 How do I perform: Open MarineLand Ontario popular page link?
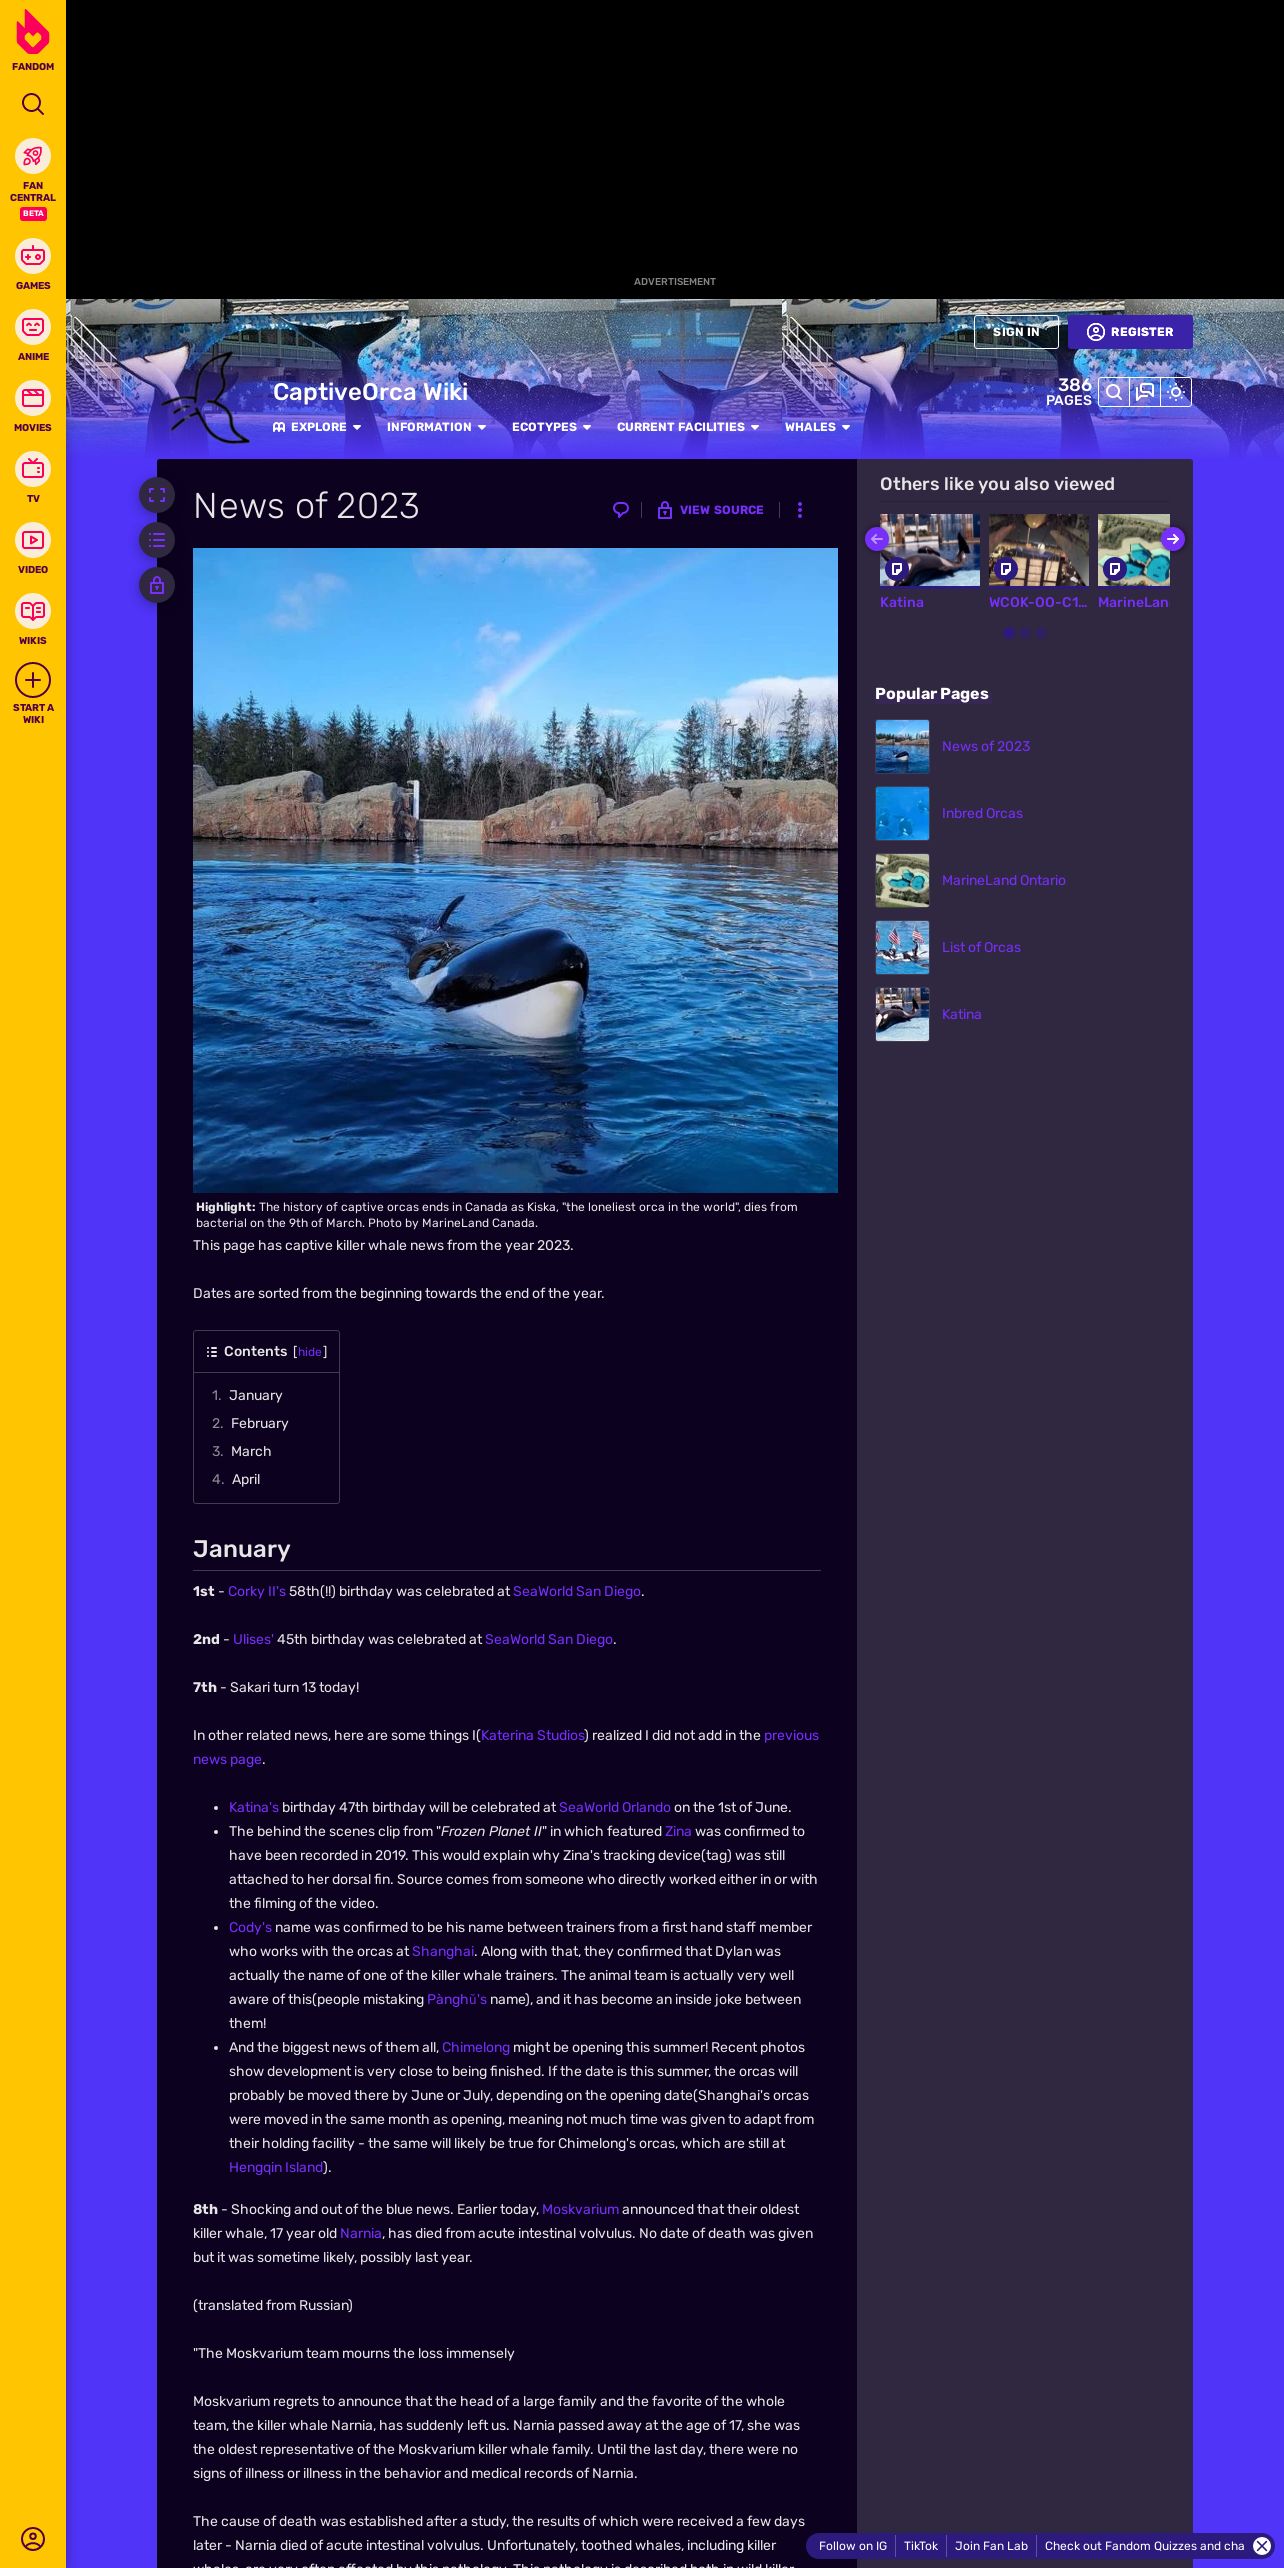pos(1004,880)
